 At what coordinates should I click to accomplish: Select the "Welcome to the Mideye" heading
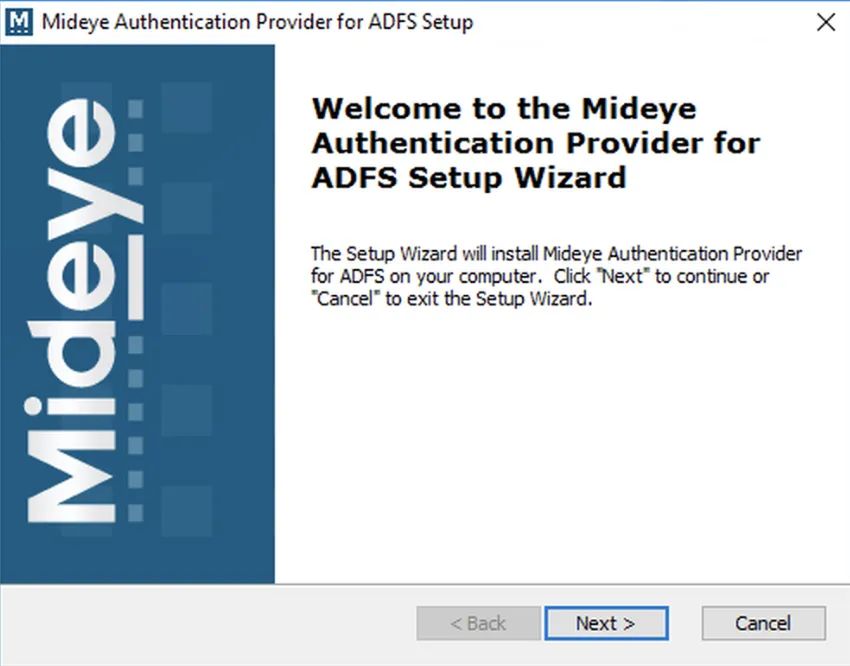500,109
